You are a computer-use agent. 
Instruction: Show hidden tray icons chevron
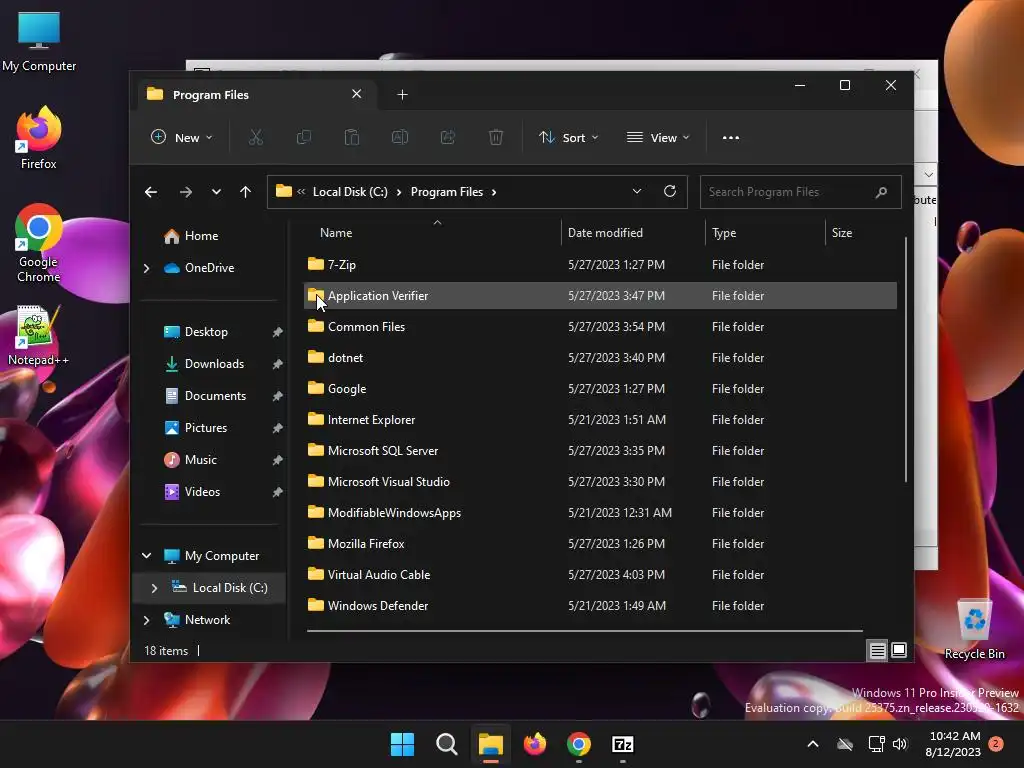pyautogui.click(x=813, y=744)
